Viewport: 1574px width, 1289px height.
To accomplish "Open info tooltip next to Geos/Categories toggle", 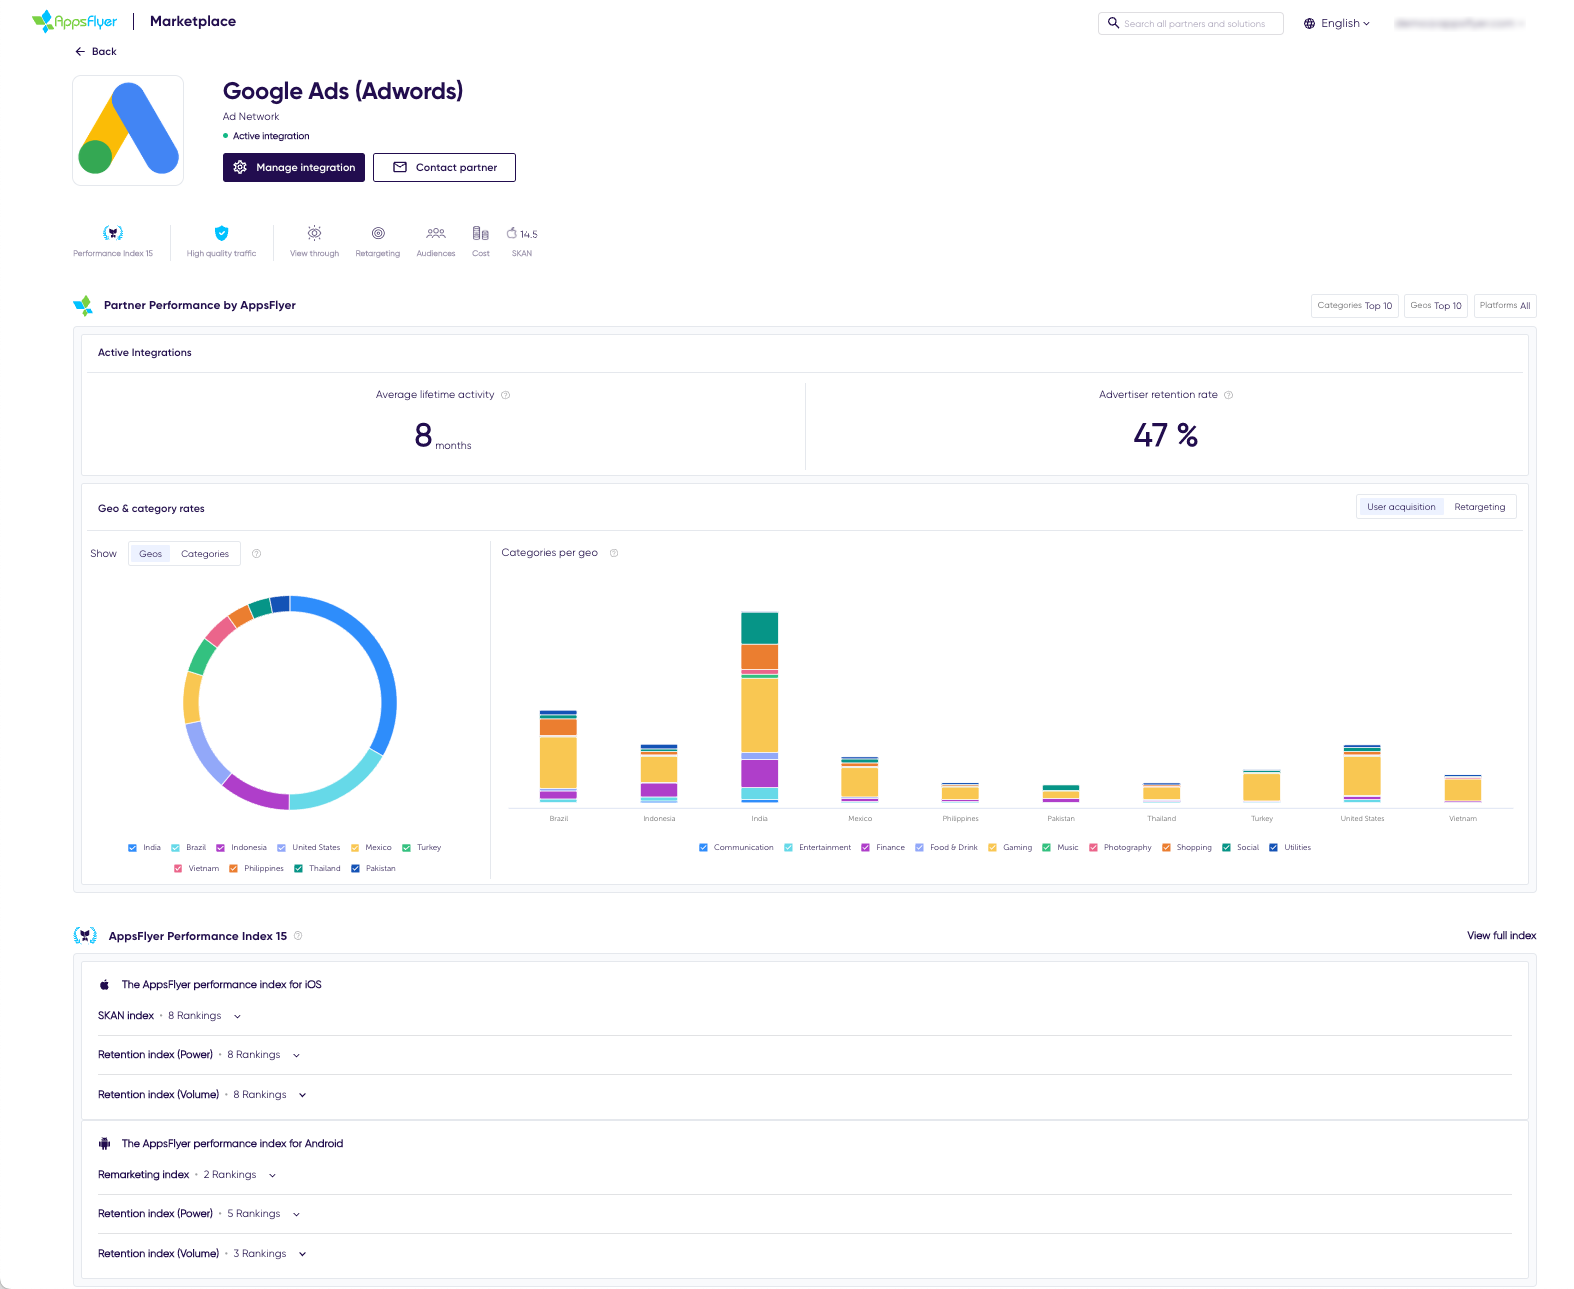I will click(x=257, y=554).
